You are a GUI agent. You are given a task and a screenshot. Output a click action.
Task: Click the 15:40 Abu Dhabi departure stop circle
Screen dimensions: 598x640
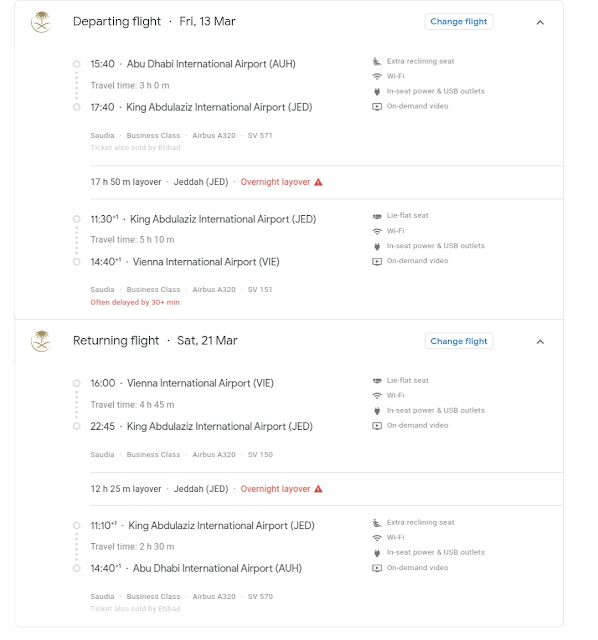tap(76, 64)
